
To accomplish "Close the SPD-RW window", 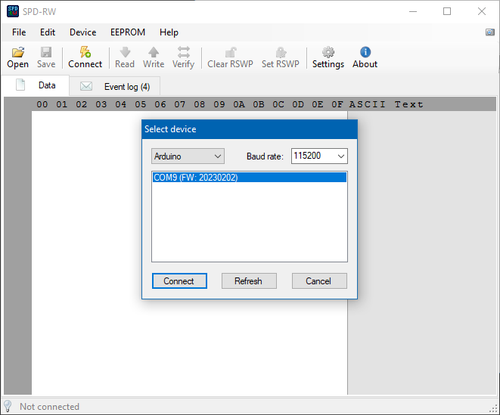I will click(x=482, y=11).
